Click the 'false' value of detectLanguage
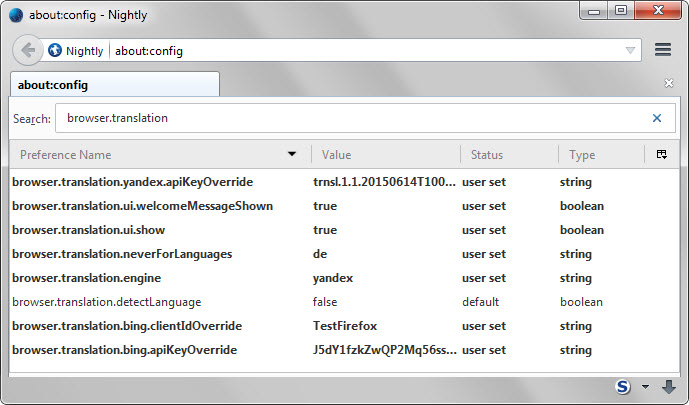This screenshot has width=689, height=405. click(325, 302)
